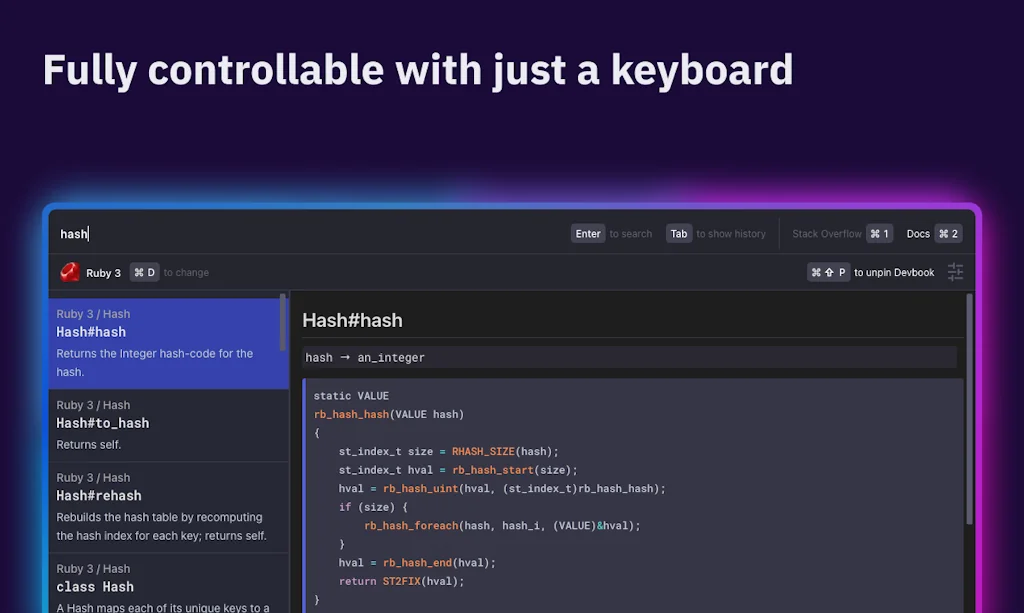The image size is (1024, 613).
Task: Switch to the Docs tab
Action: coord(918,234)
